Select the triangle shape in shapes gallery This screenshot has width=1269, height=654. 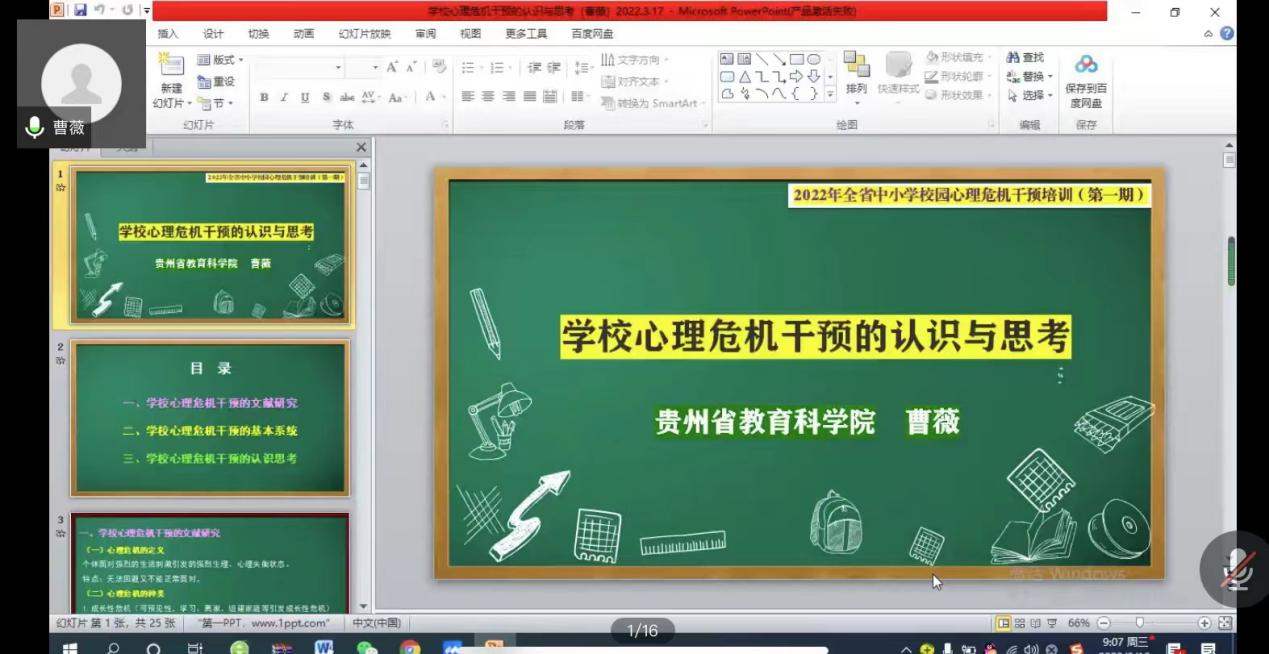(745, 77)
